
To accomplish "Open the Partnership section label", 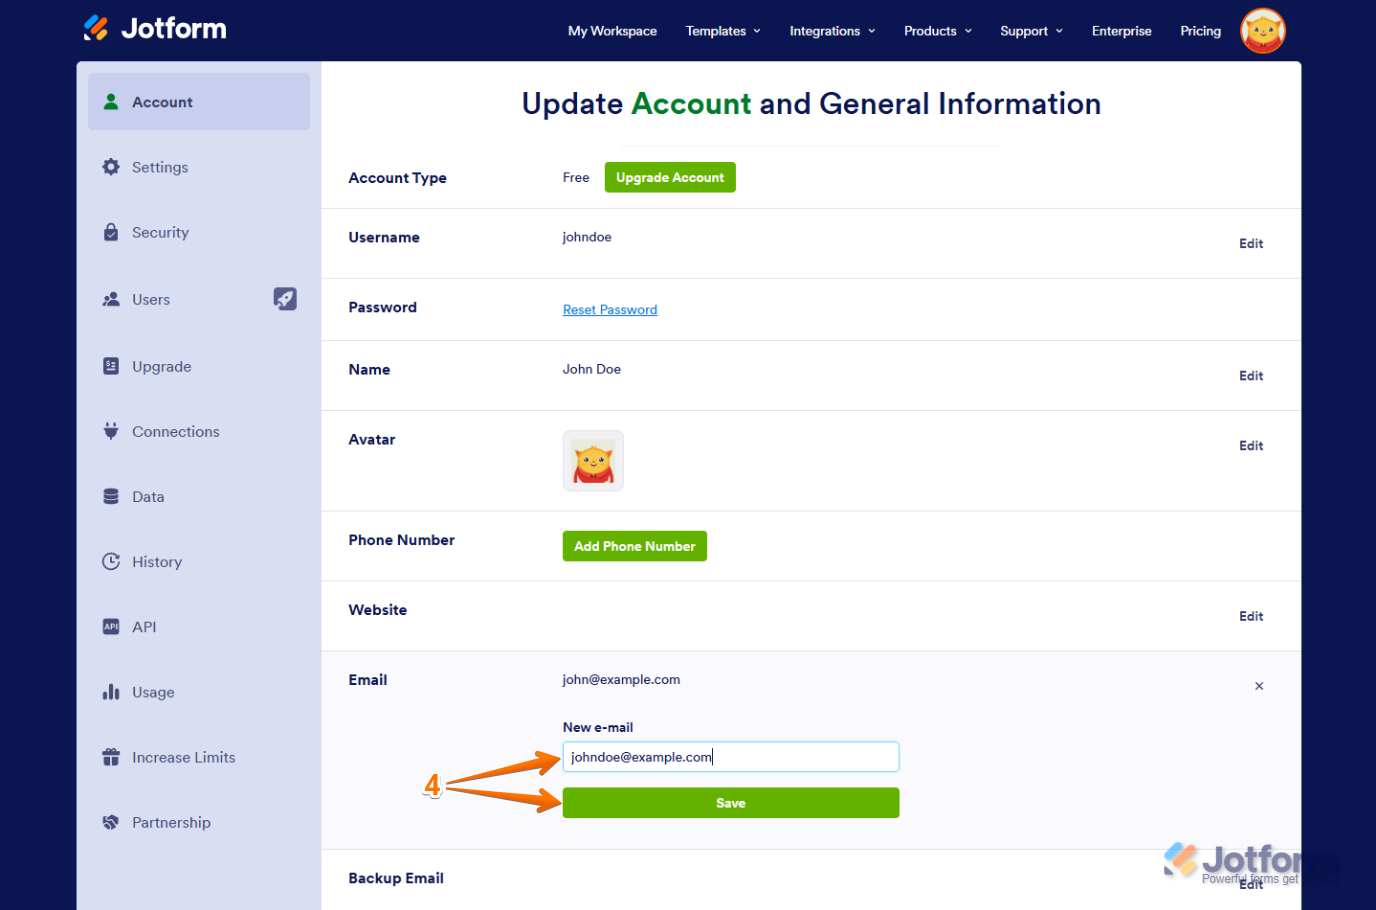I will tap(171, 822).
